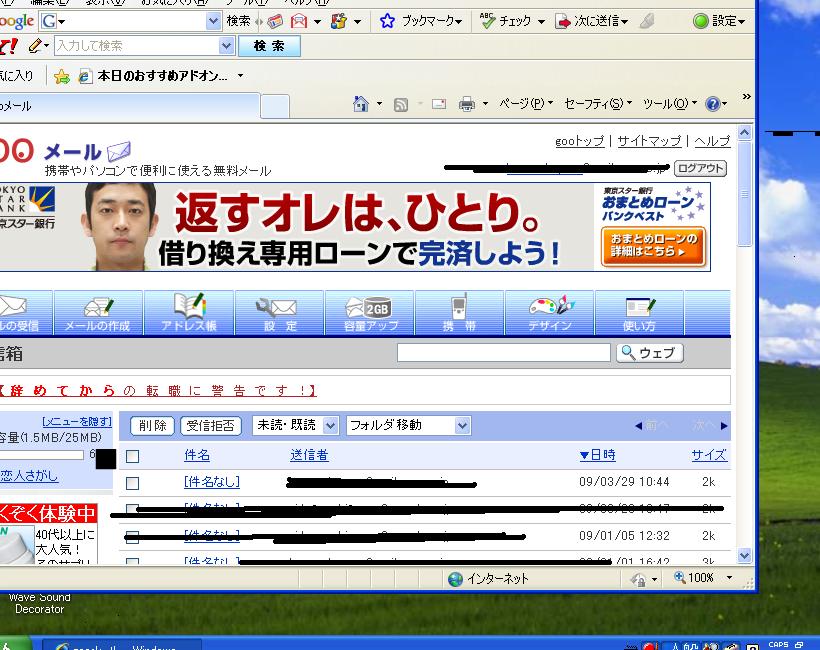Click the web search input field
This screenshot has height=650, width=820.
pyautogui.click(x=504, y=352)
